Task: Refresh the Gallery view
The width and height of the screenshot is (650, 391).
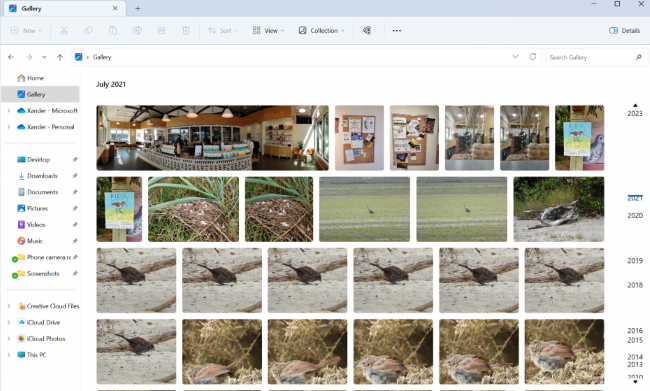Action: pos(533,57)
